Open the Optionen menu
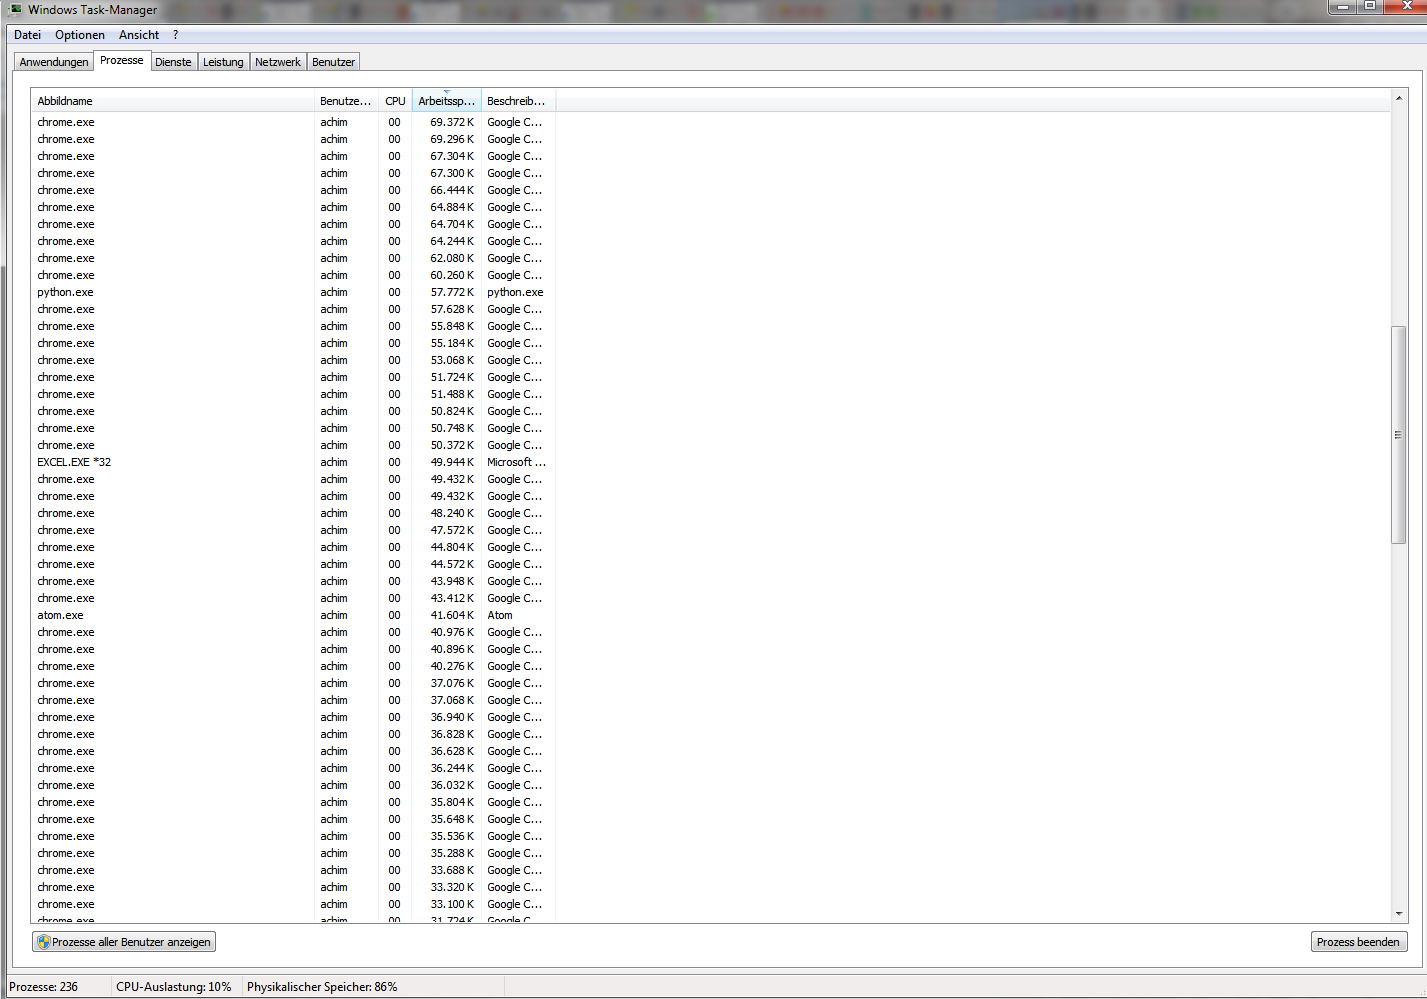 tap(80, 35)
